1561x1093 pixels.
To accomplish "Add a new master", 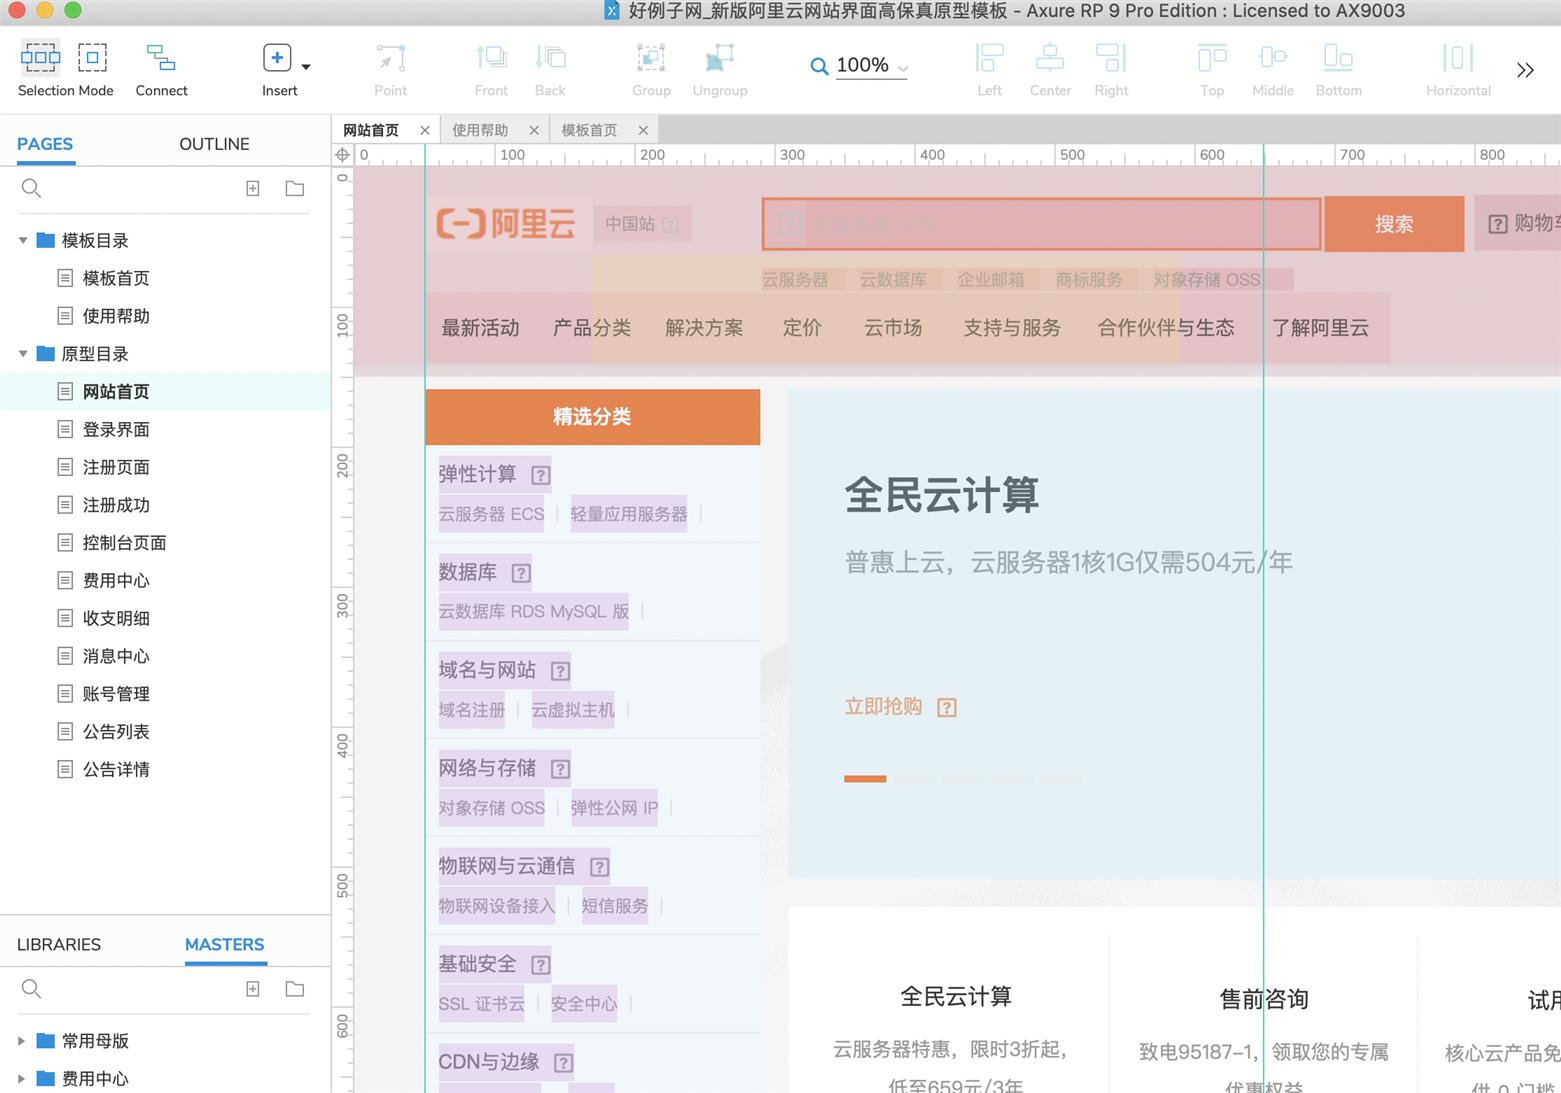I will point(253,989).
